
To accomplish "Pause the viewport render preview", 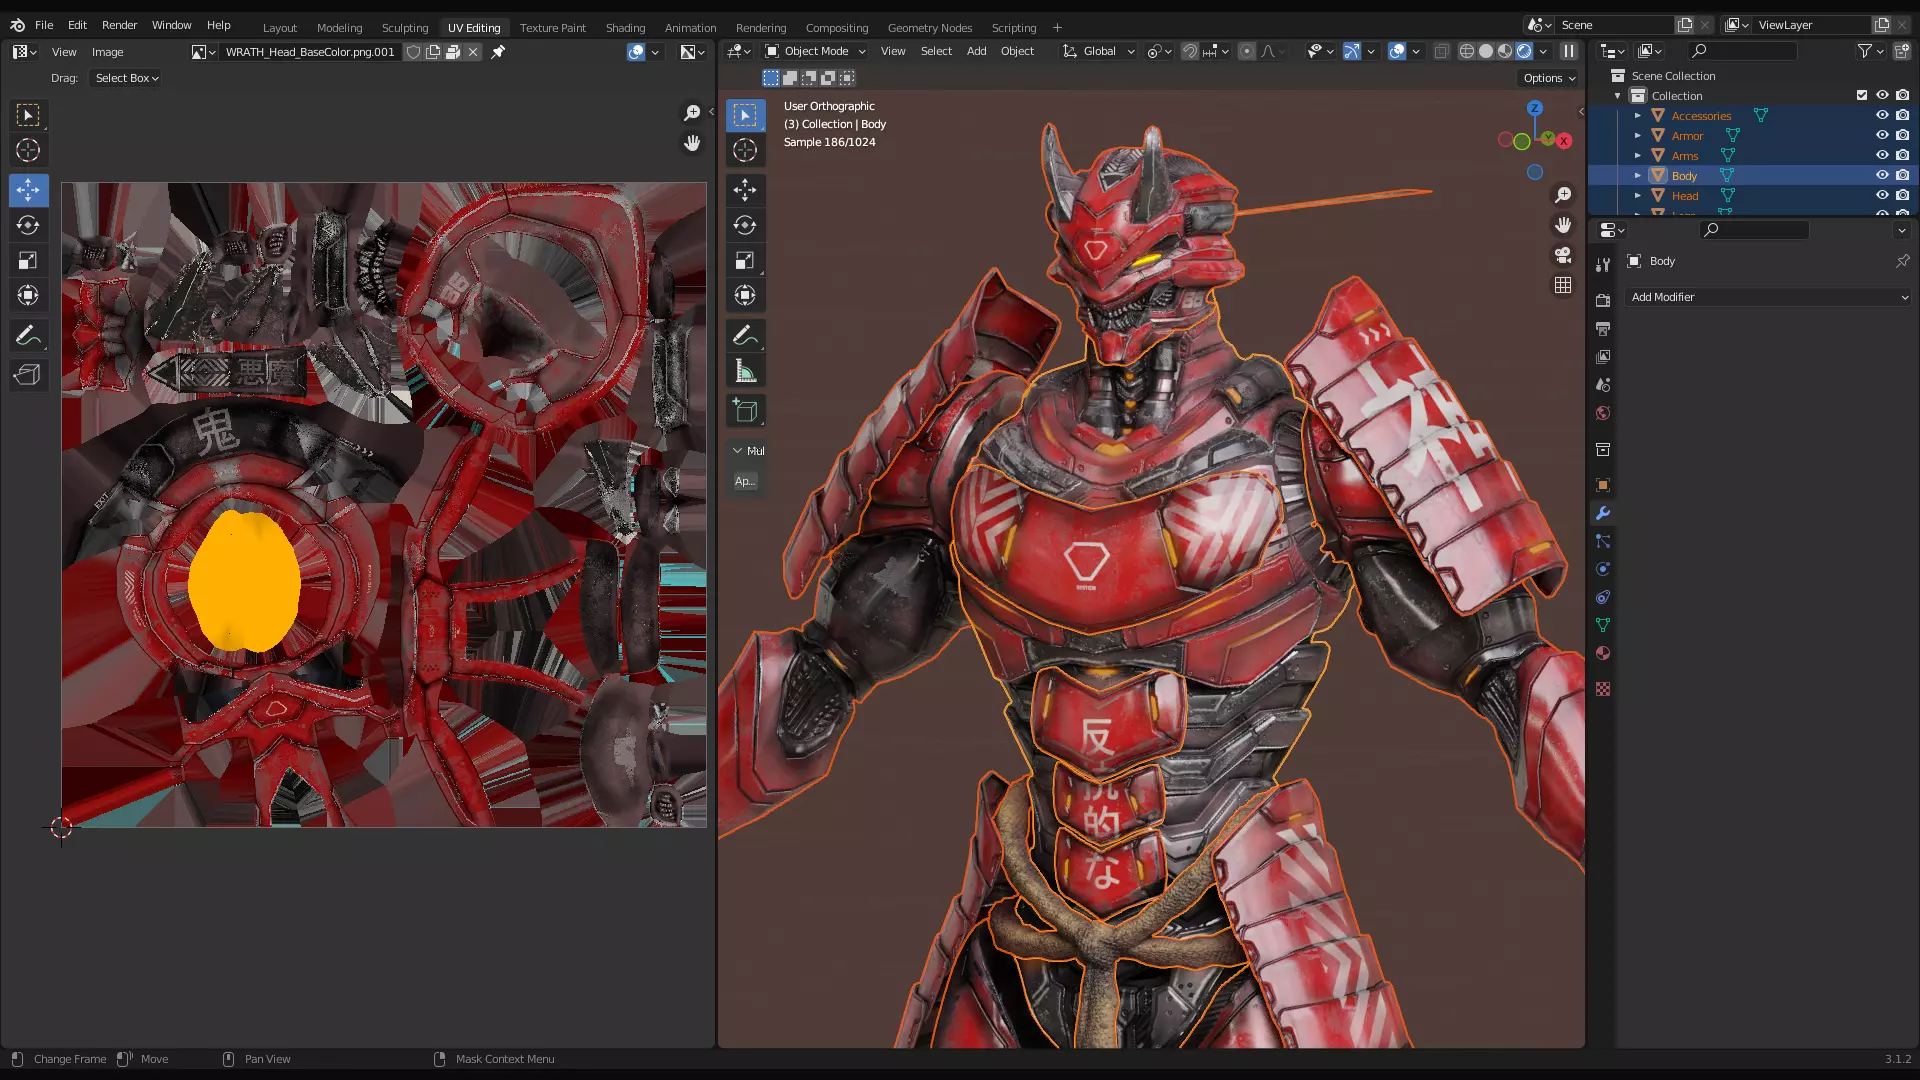I will 1569,51.
